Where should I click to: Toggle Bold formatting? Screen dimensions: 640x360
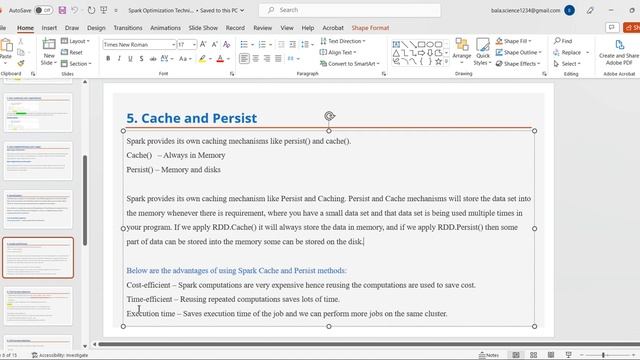pyautogui.click(x=108, y=59)
